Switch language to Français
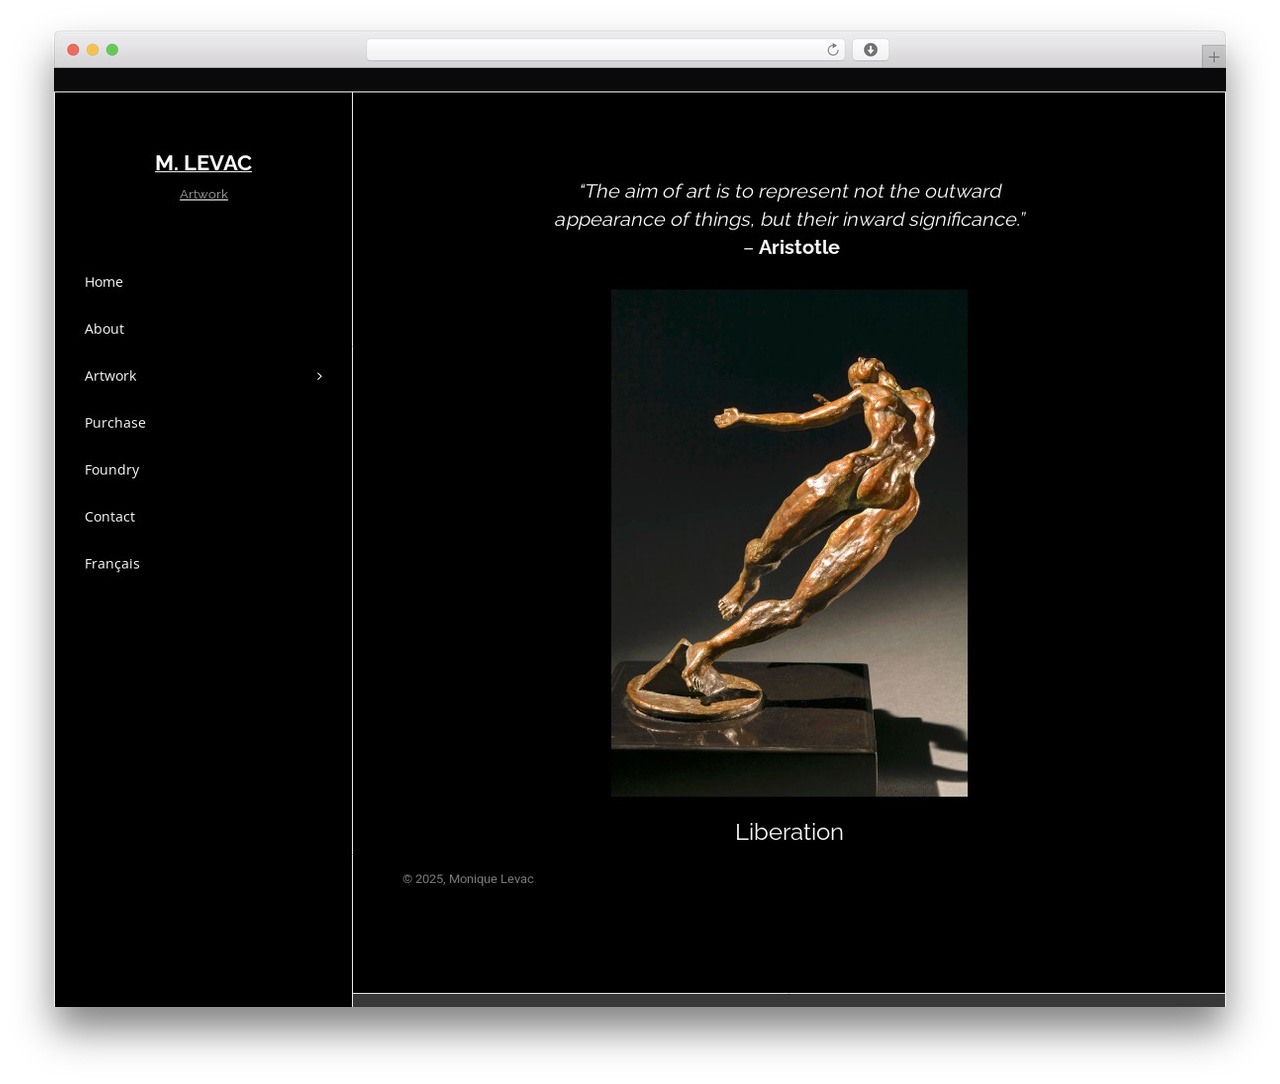The width and height of the screenshot is (1280, 1084). [x=112, y=564]
